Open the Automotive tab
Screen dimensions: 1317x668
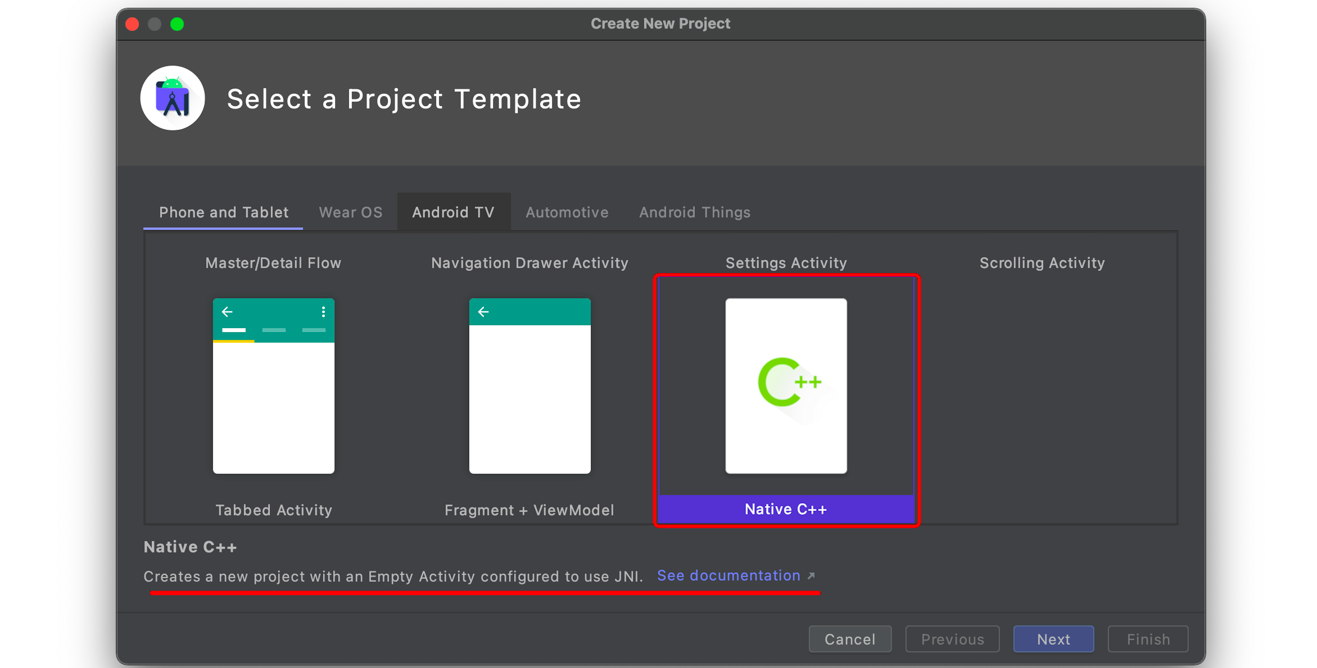point(567,212)
